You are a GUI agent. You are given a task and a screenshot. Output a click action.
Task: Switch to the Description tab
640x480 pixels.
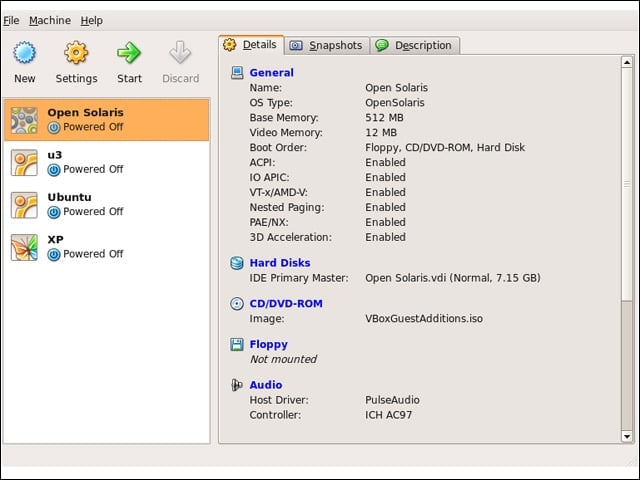(x=415, y=45)
